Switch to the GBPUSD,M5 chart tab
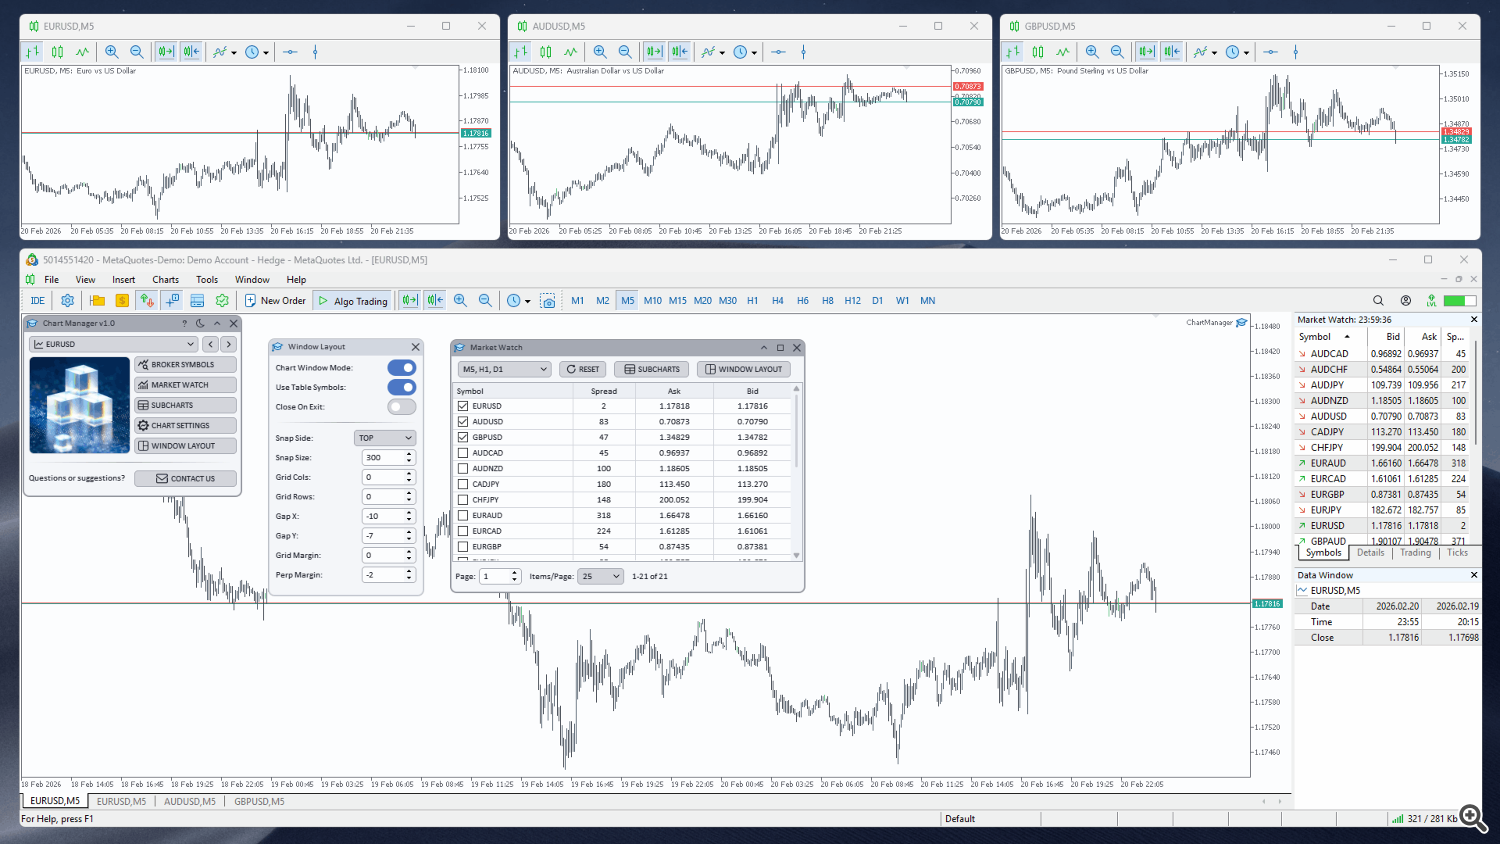 coord(259,801)
